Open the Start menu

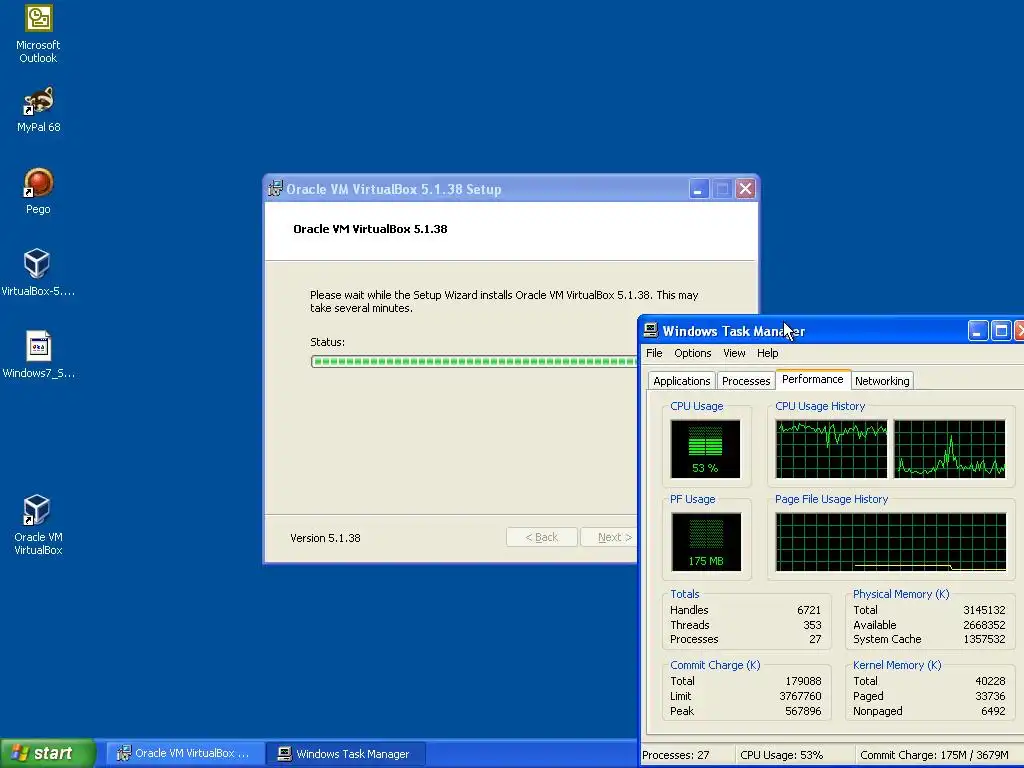point(48,753)
